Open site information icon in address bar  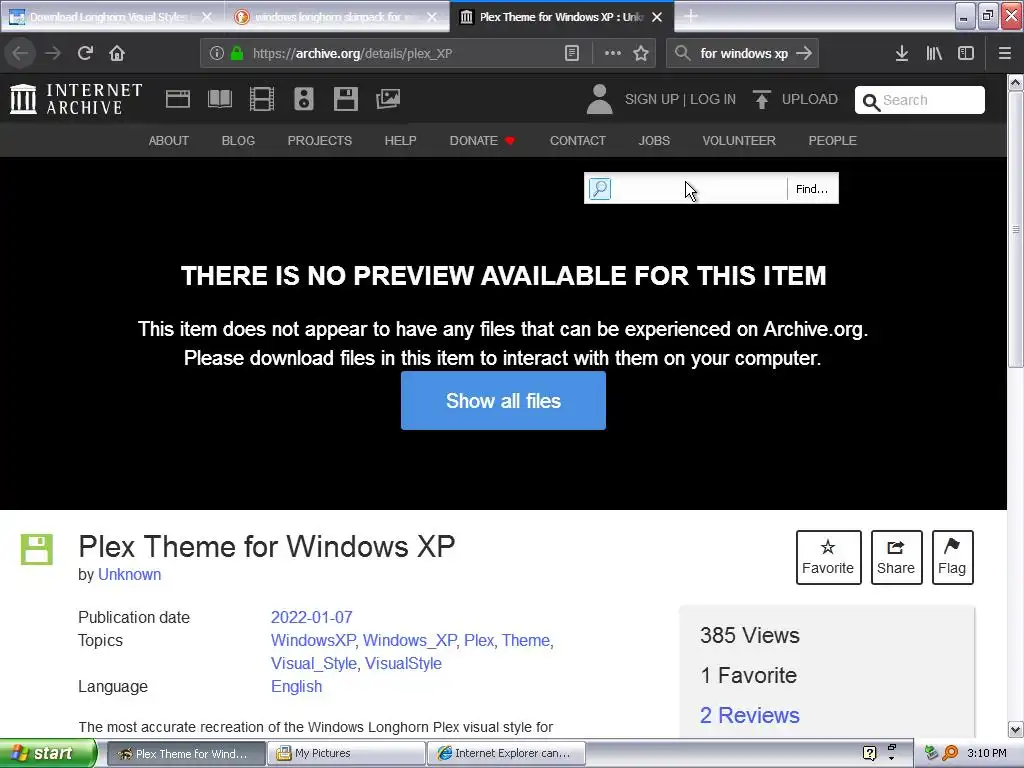(x=217, y=54)
